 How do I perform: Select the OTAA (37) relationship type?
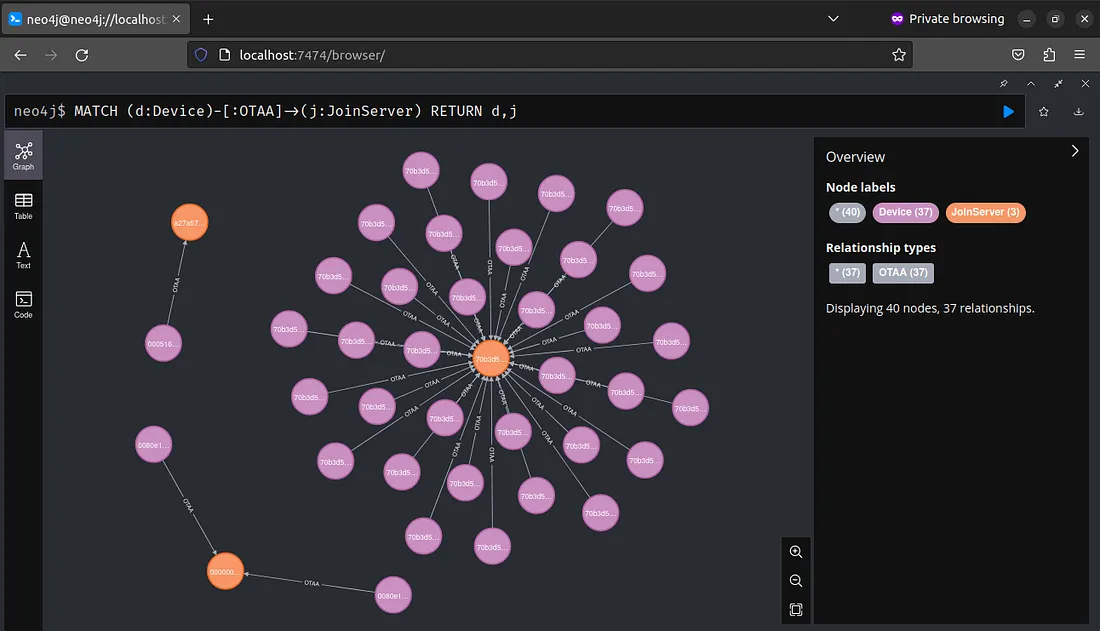(x=902, y=272)
